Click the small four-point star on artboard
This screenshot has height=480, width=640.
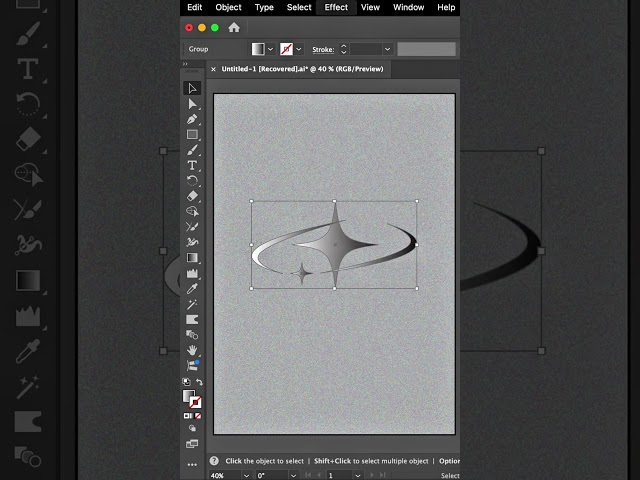point(302,273)
